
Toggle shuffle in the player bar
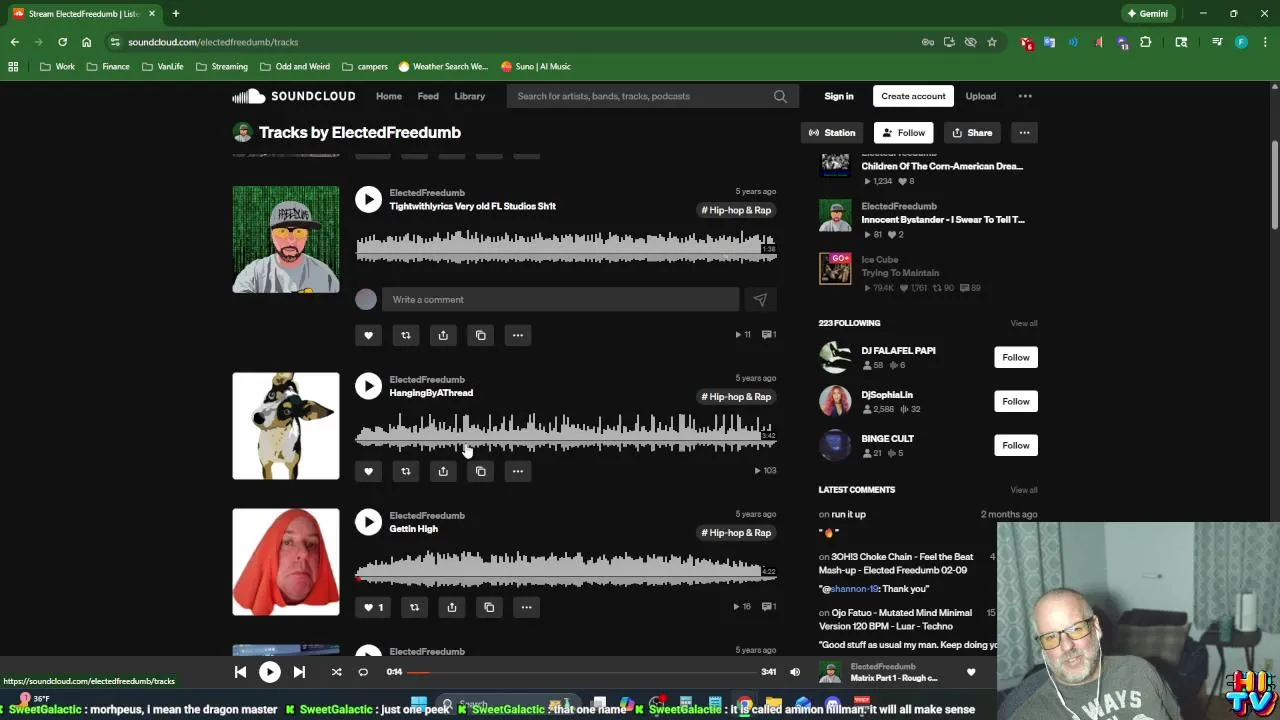point(336,672)
